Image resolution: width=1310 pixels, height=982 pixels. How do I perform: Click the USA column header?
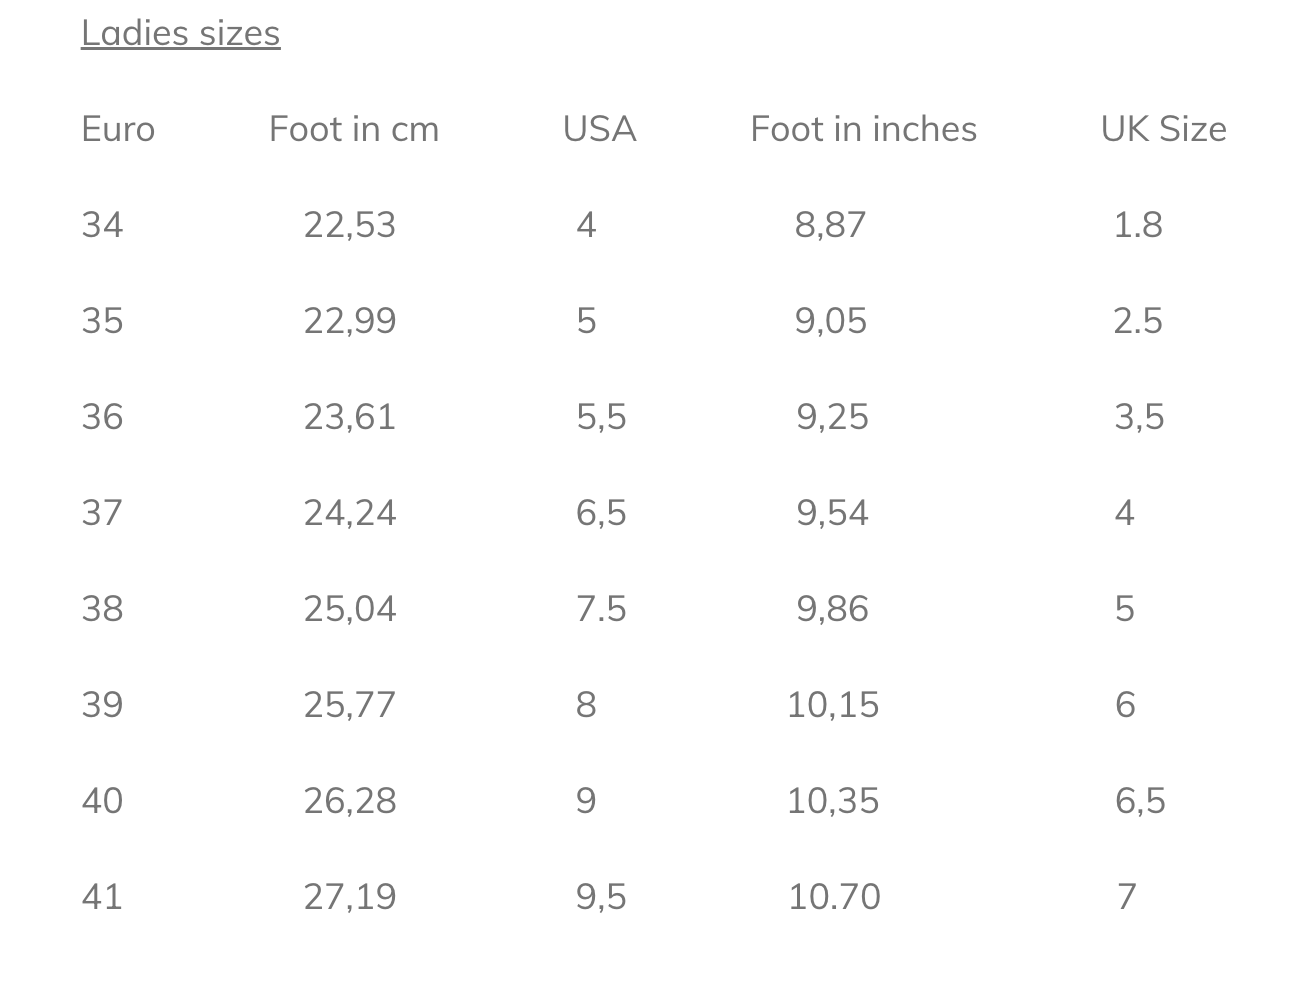coord(599,129)
